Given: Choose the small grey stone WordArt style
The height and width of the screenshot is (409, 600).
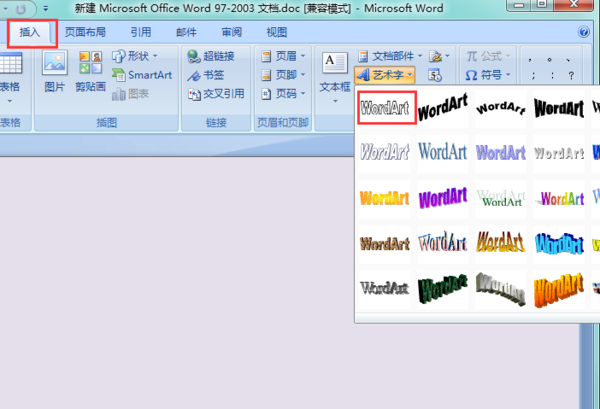Looking at the screenshot, I should [x=559, y=153].
